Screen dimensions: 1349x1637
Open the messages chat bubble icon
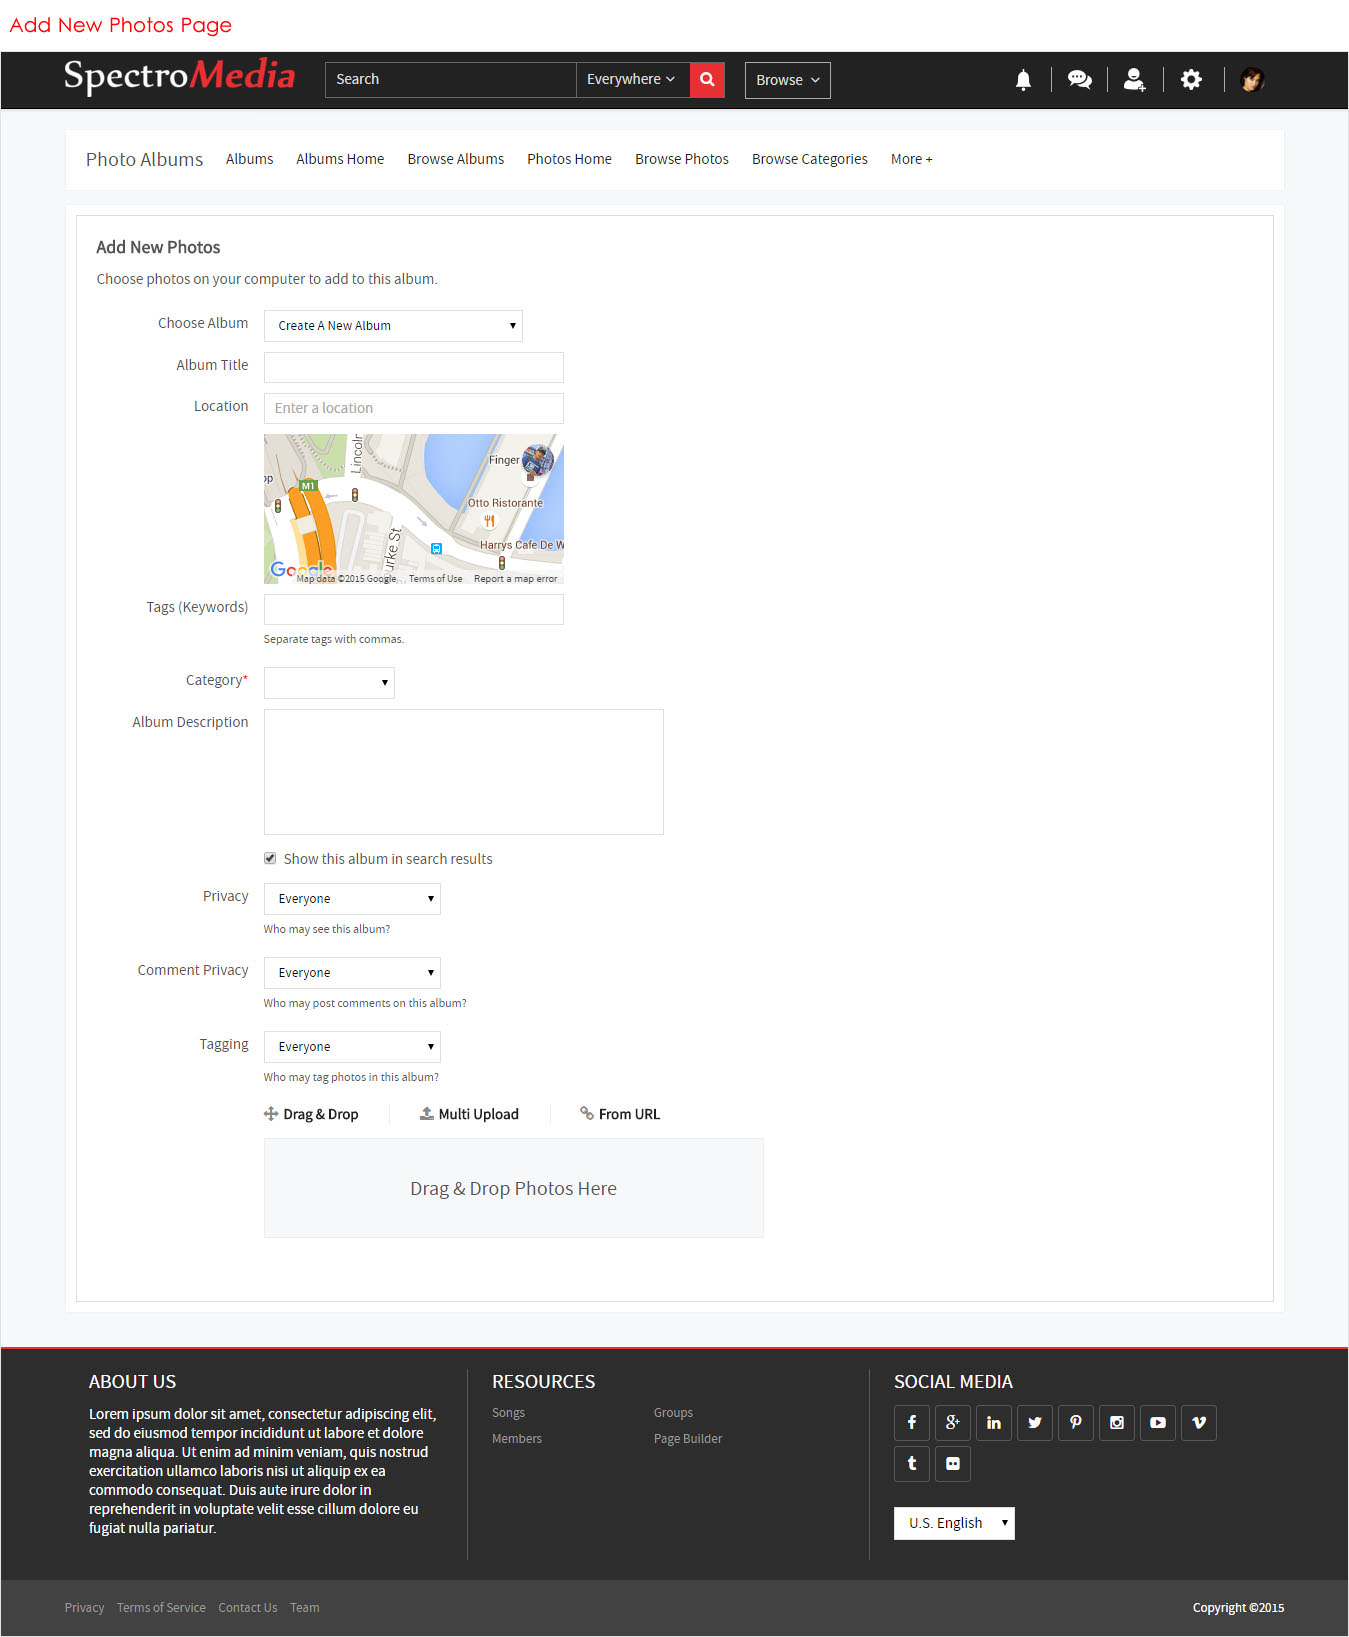pos(1079,80)
